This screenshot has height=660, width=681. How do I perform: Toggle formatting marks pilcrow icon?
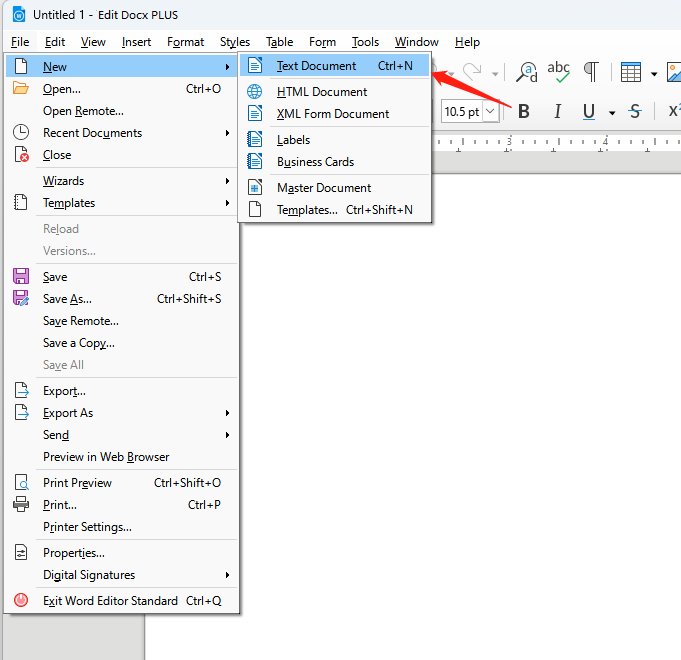pos(591,72)
